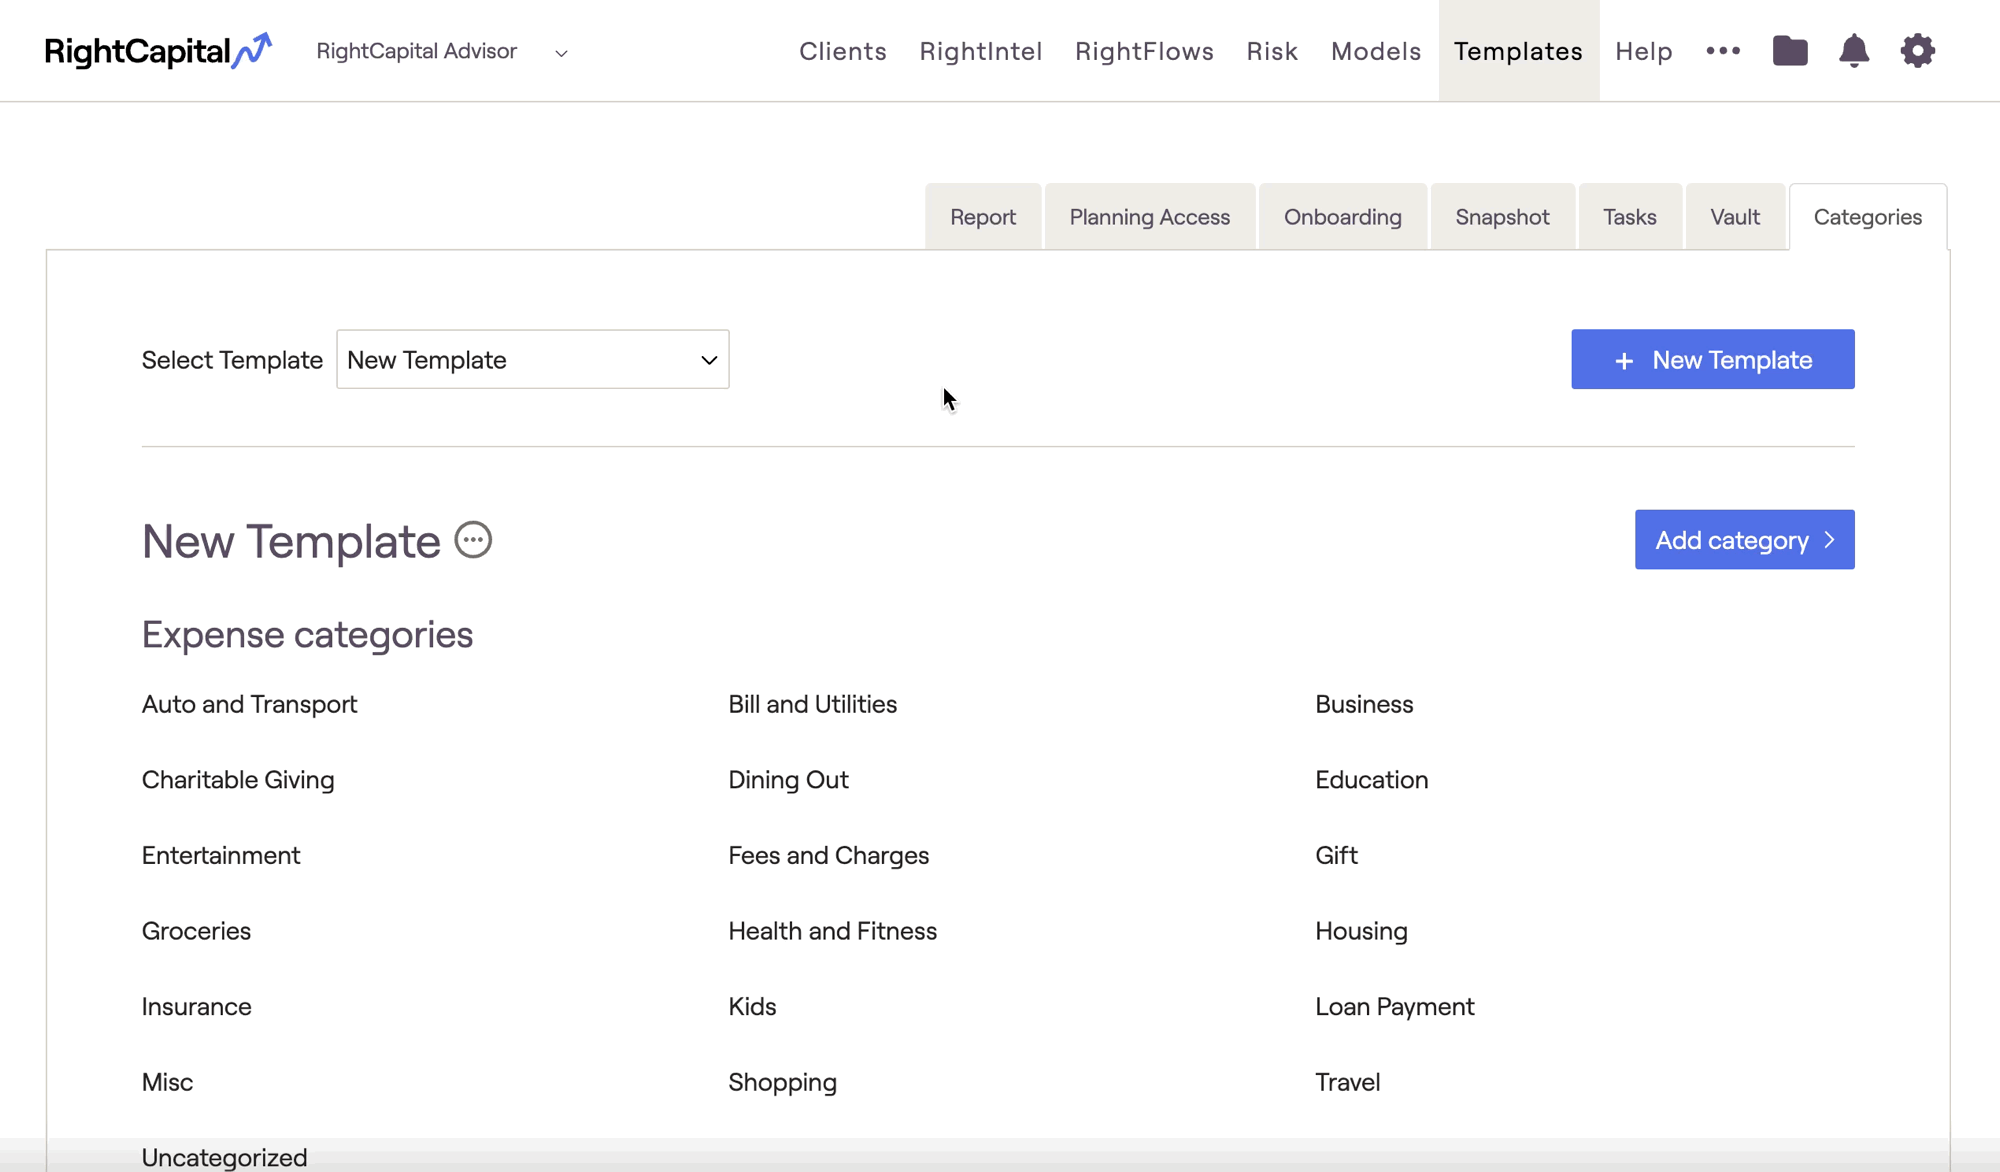Open the folder icon in the header
The width and height of the screenshot is (2000, 1172).
click(x=1790, y=51)
